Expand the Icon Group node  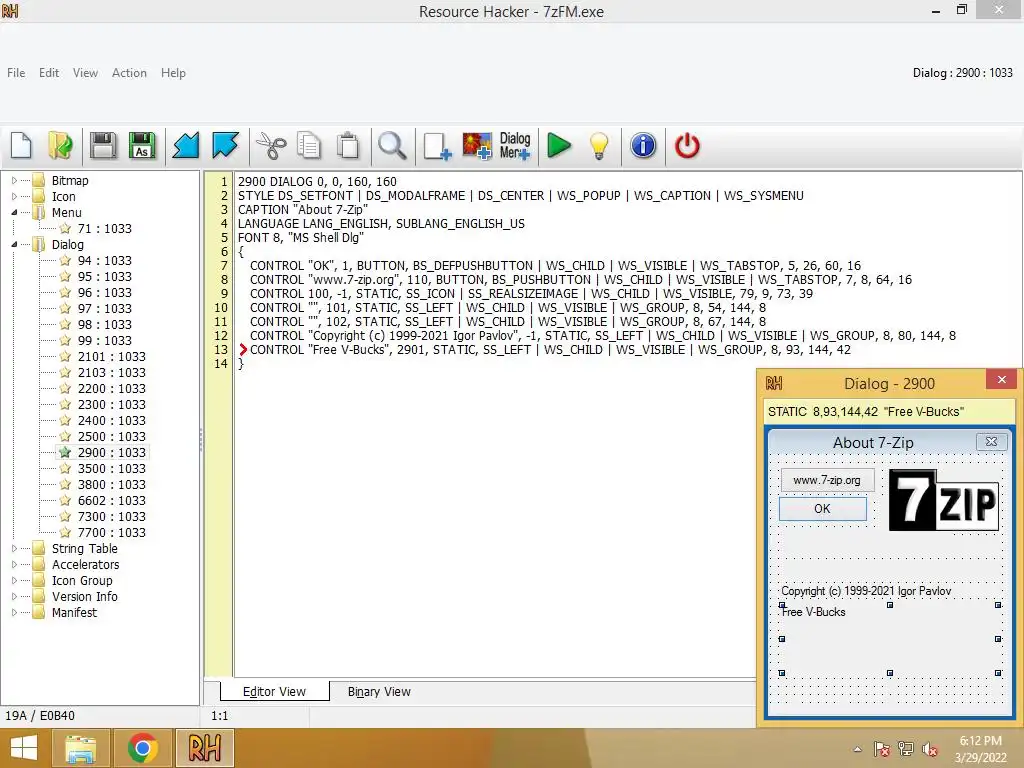tap(14, 581)
